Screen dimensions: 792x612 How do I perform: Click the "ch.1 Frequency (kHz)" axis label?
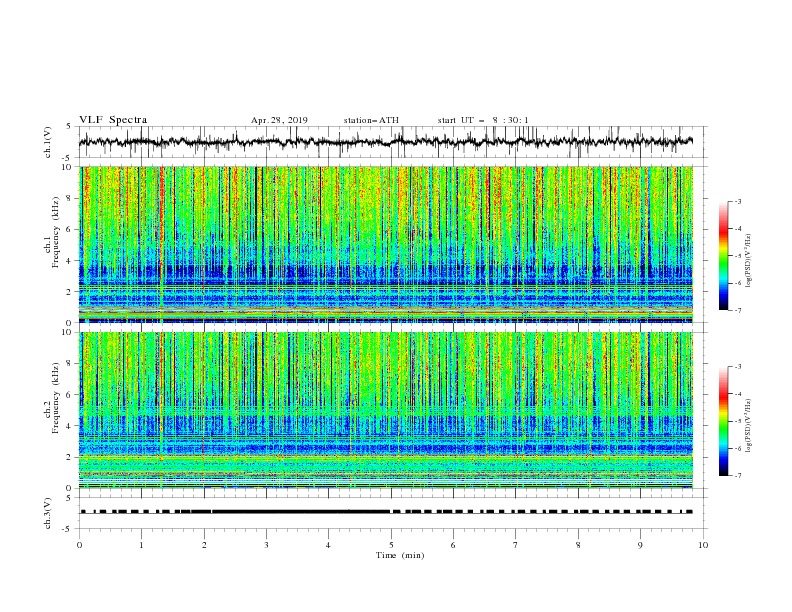(x=51, y=233)
